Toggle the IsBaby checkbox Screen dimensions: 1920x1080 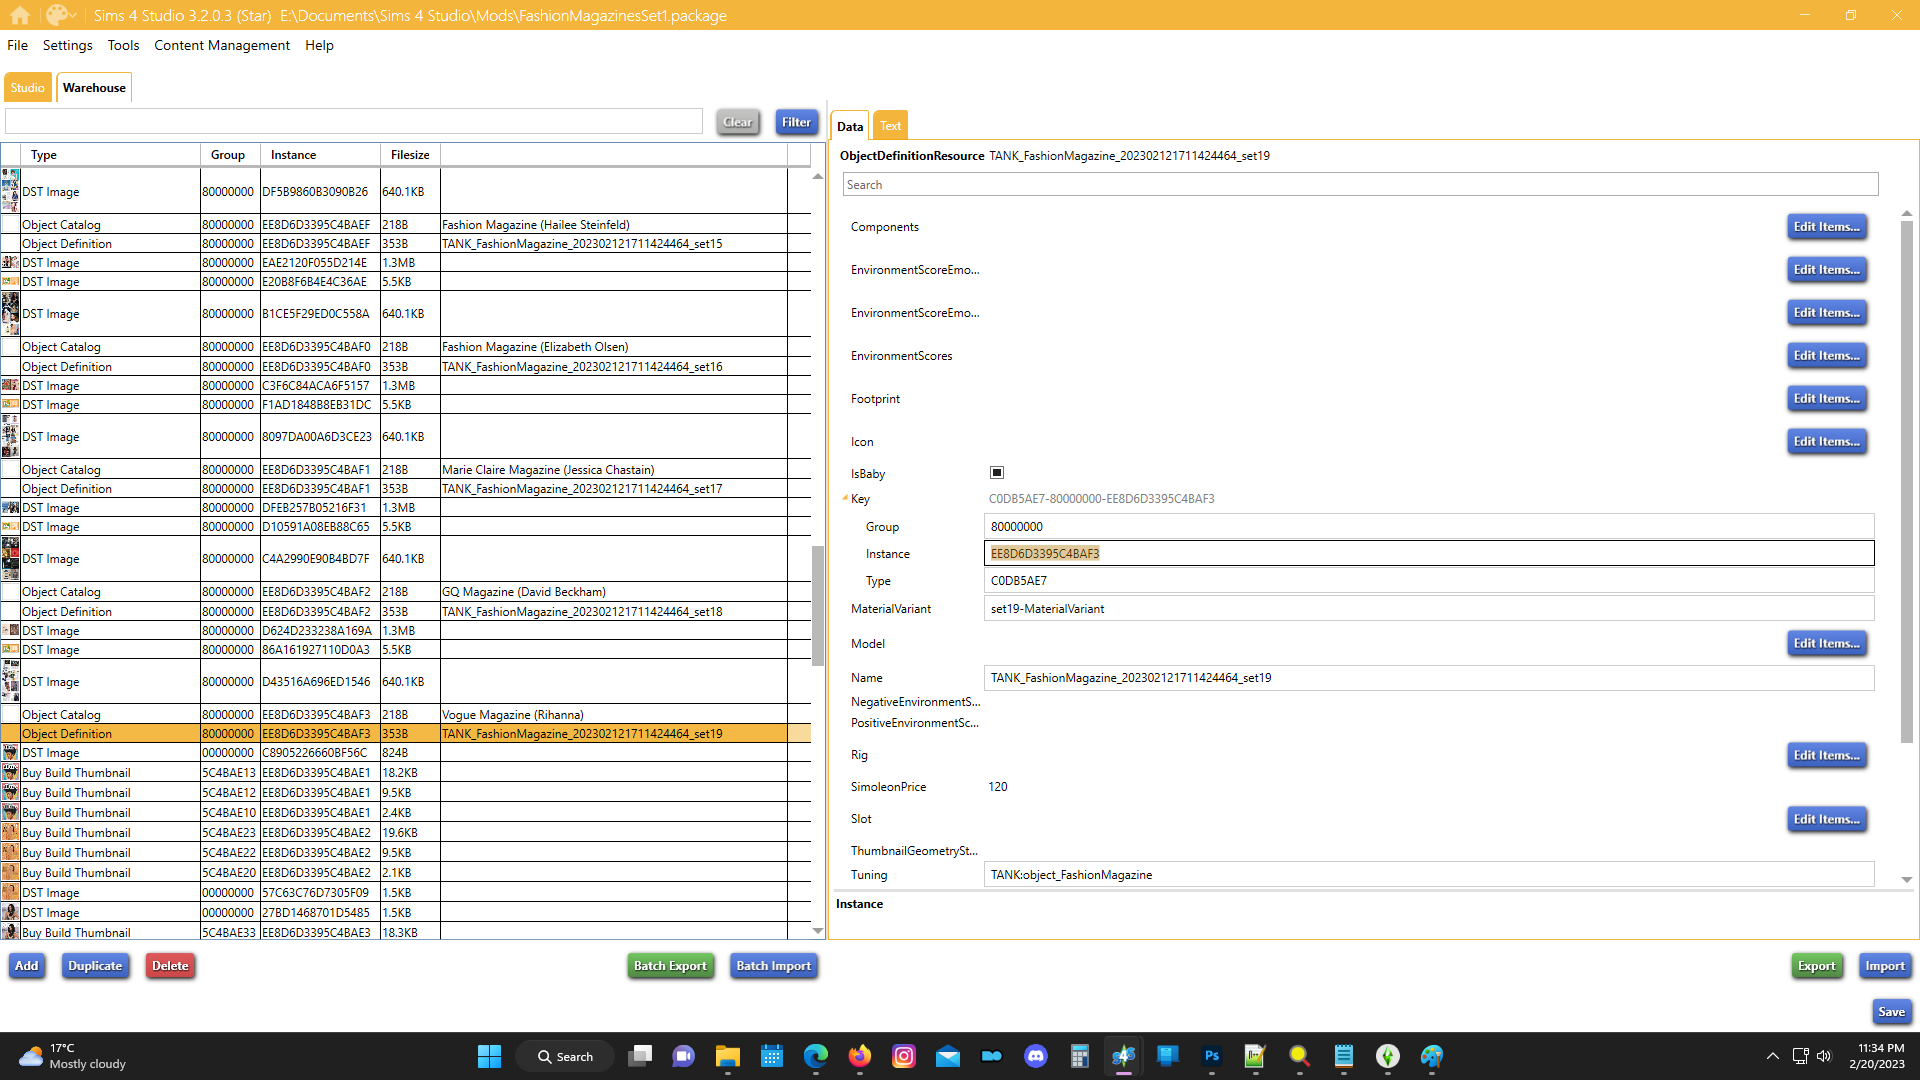(x=997, y=473)
